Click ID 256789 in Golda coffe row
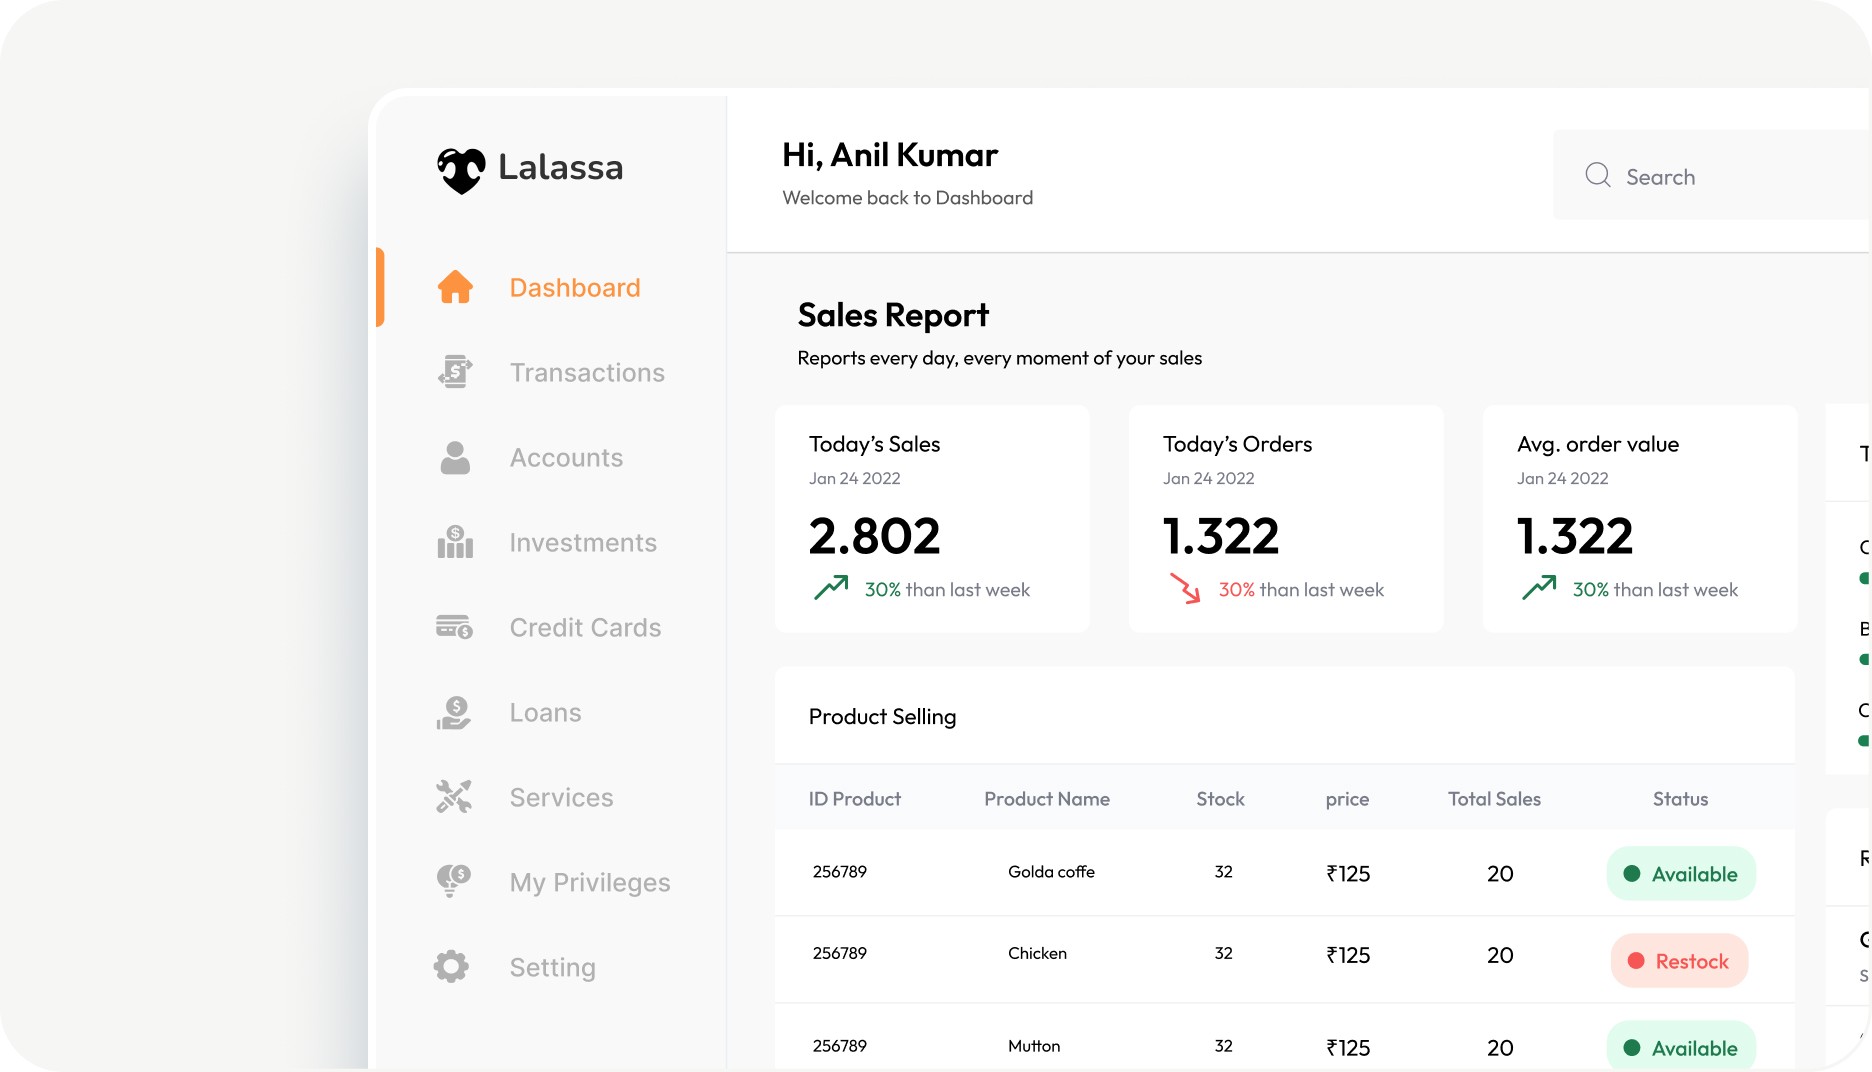Viewport: 1872px width, 1072px height. (x=840, y=872)
